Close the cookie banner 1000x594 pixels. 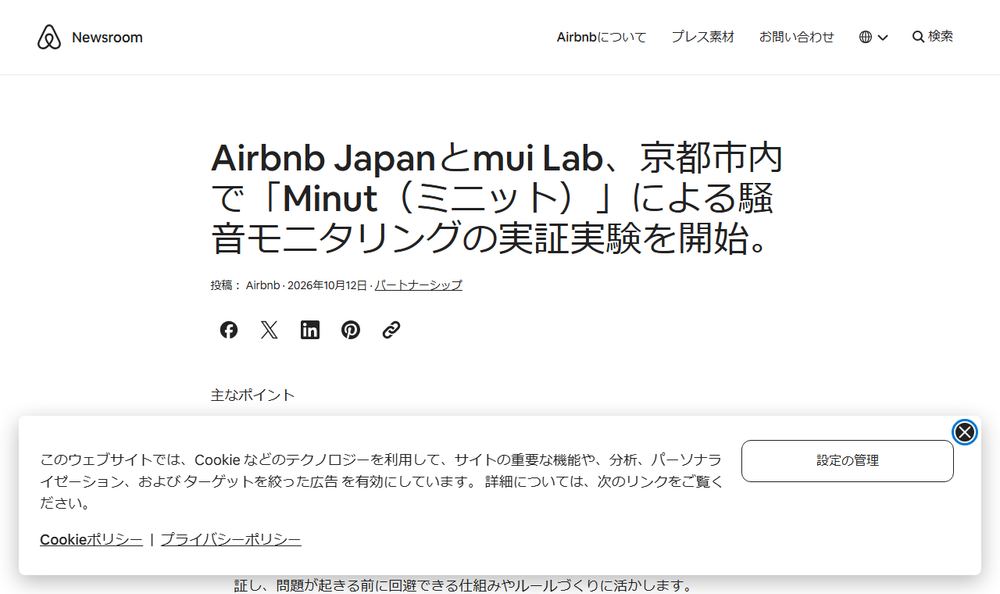click(965, 433)
